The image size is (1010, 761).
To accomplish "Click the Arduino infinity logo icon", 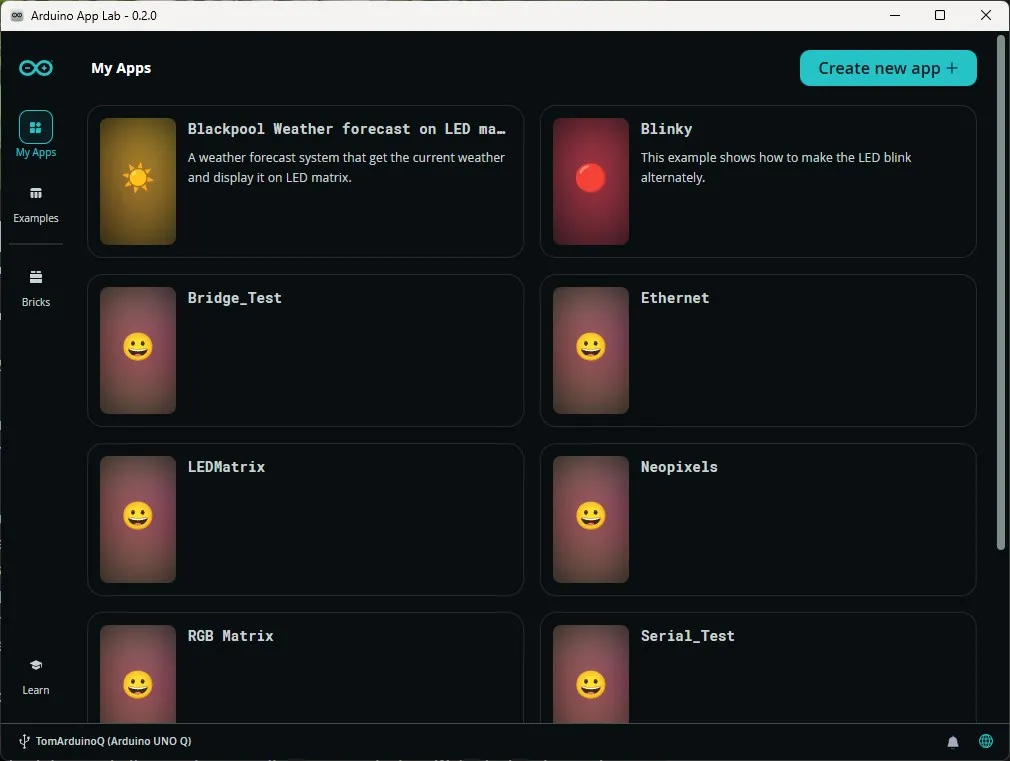I will coord(35,68).
